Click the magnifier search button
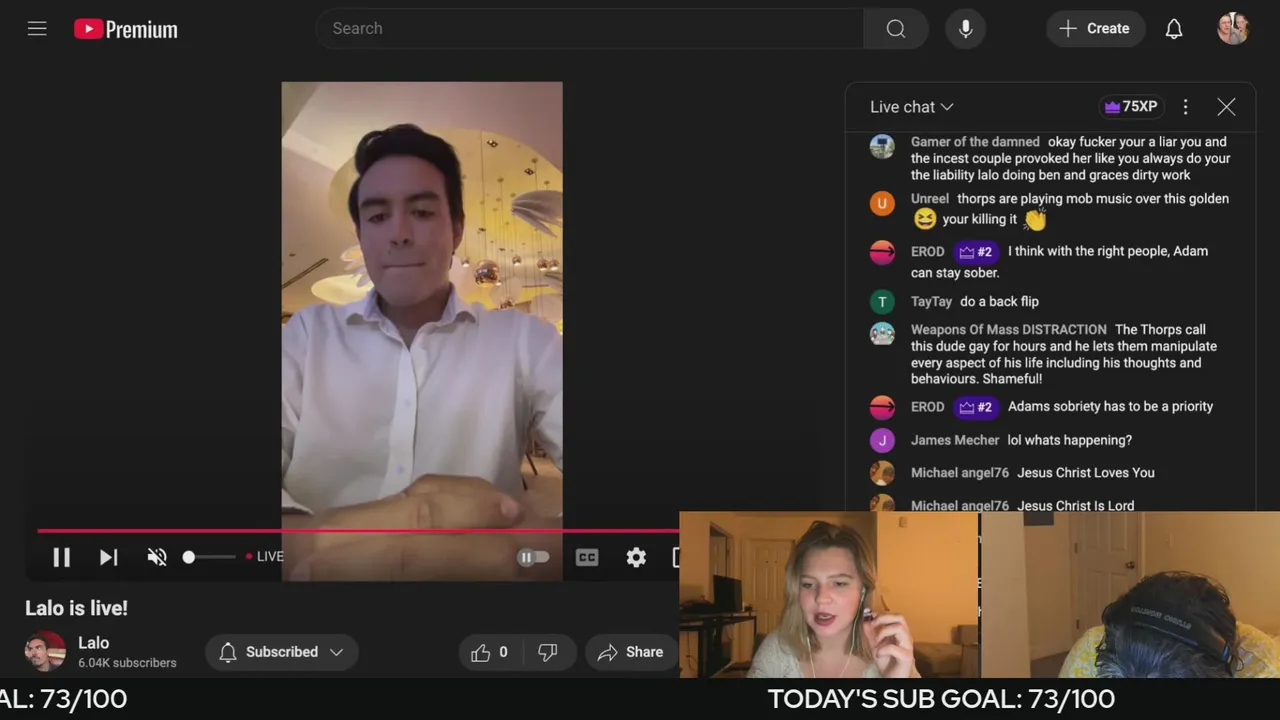The width and height of the screenshot is (1280, 720). (896, 28)
